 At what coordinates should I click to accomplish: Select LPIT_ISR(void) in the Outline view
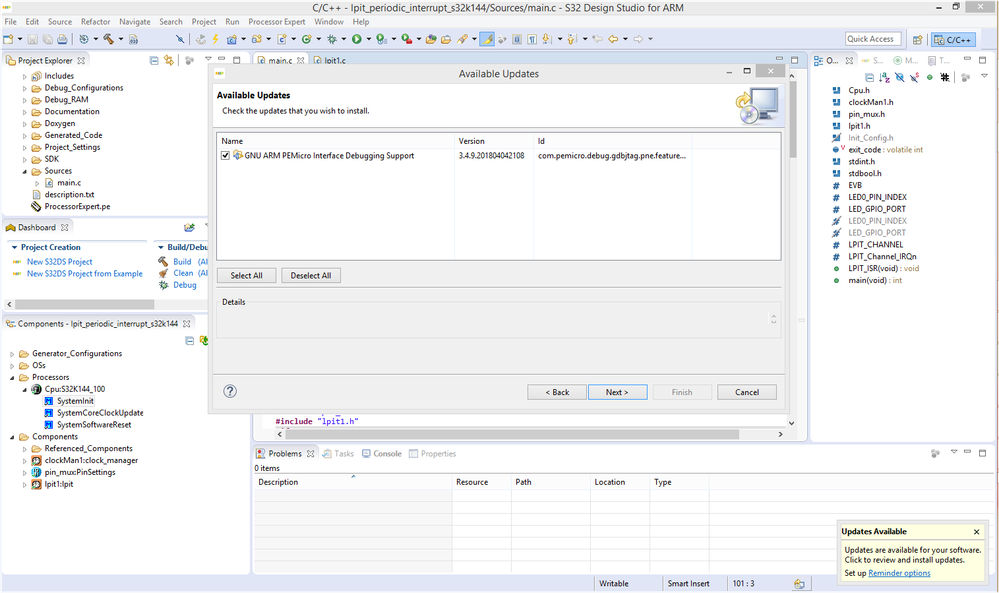883,269
